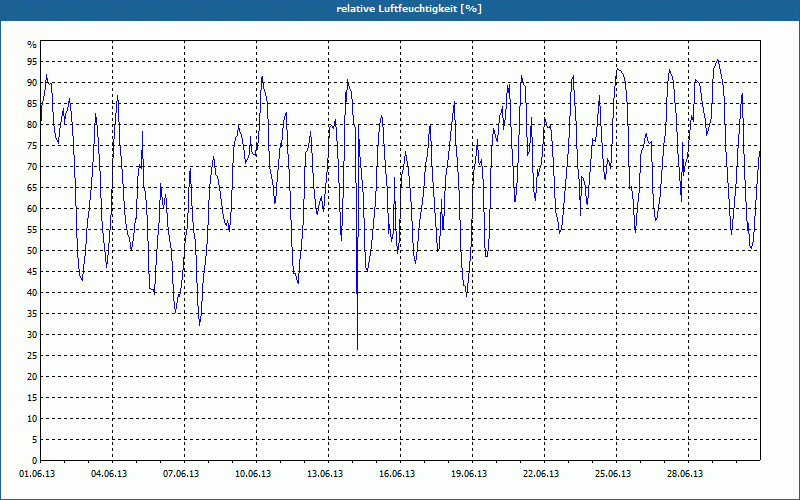Click the date label 10.06.13
This screenshot has height=500, width=800.
[253, 474]
